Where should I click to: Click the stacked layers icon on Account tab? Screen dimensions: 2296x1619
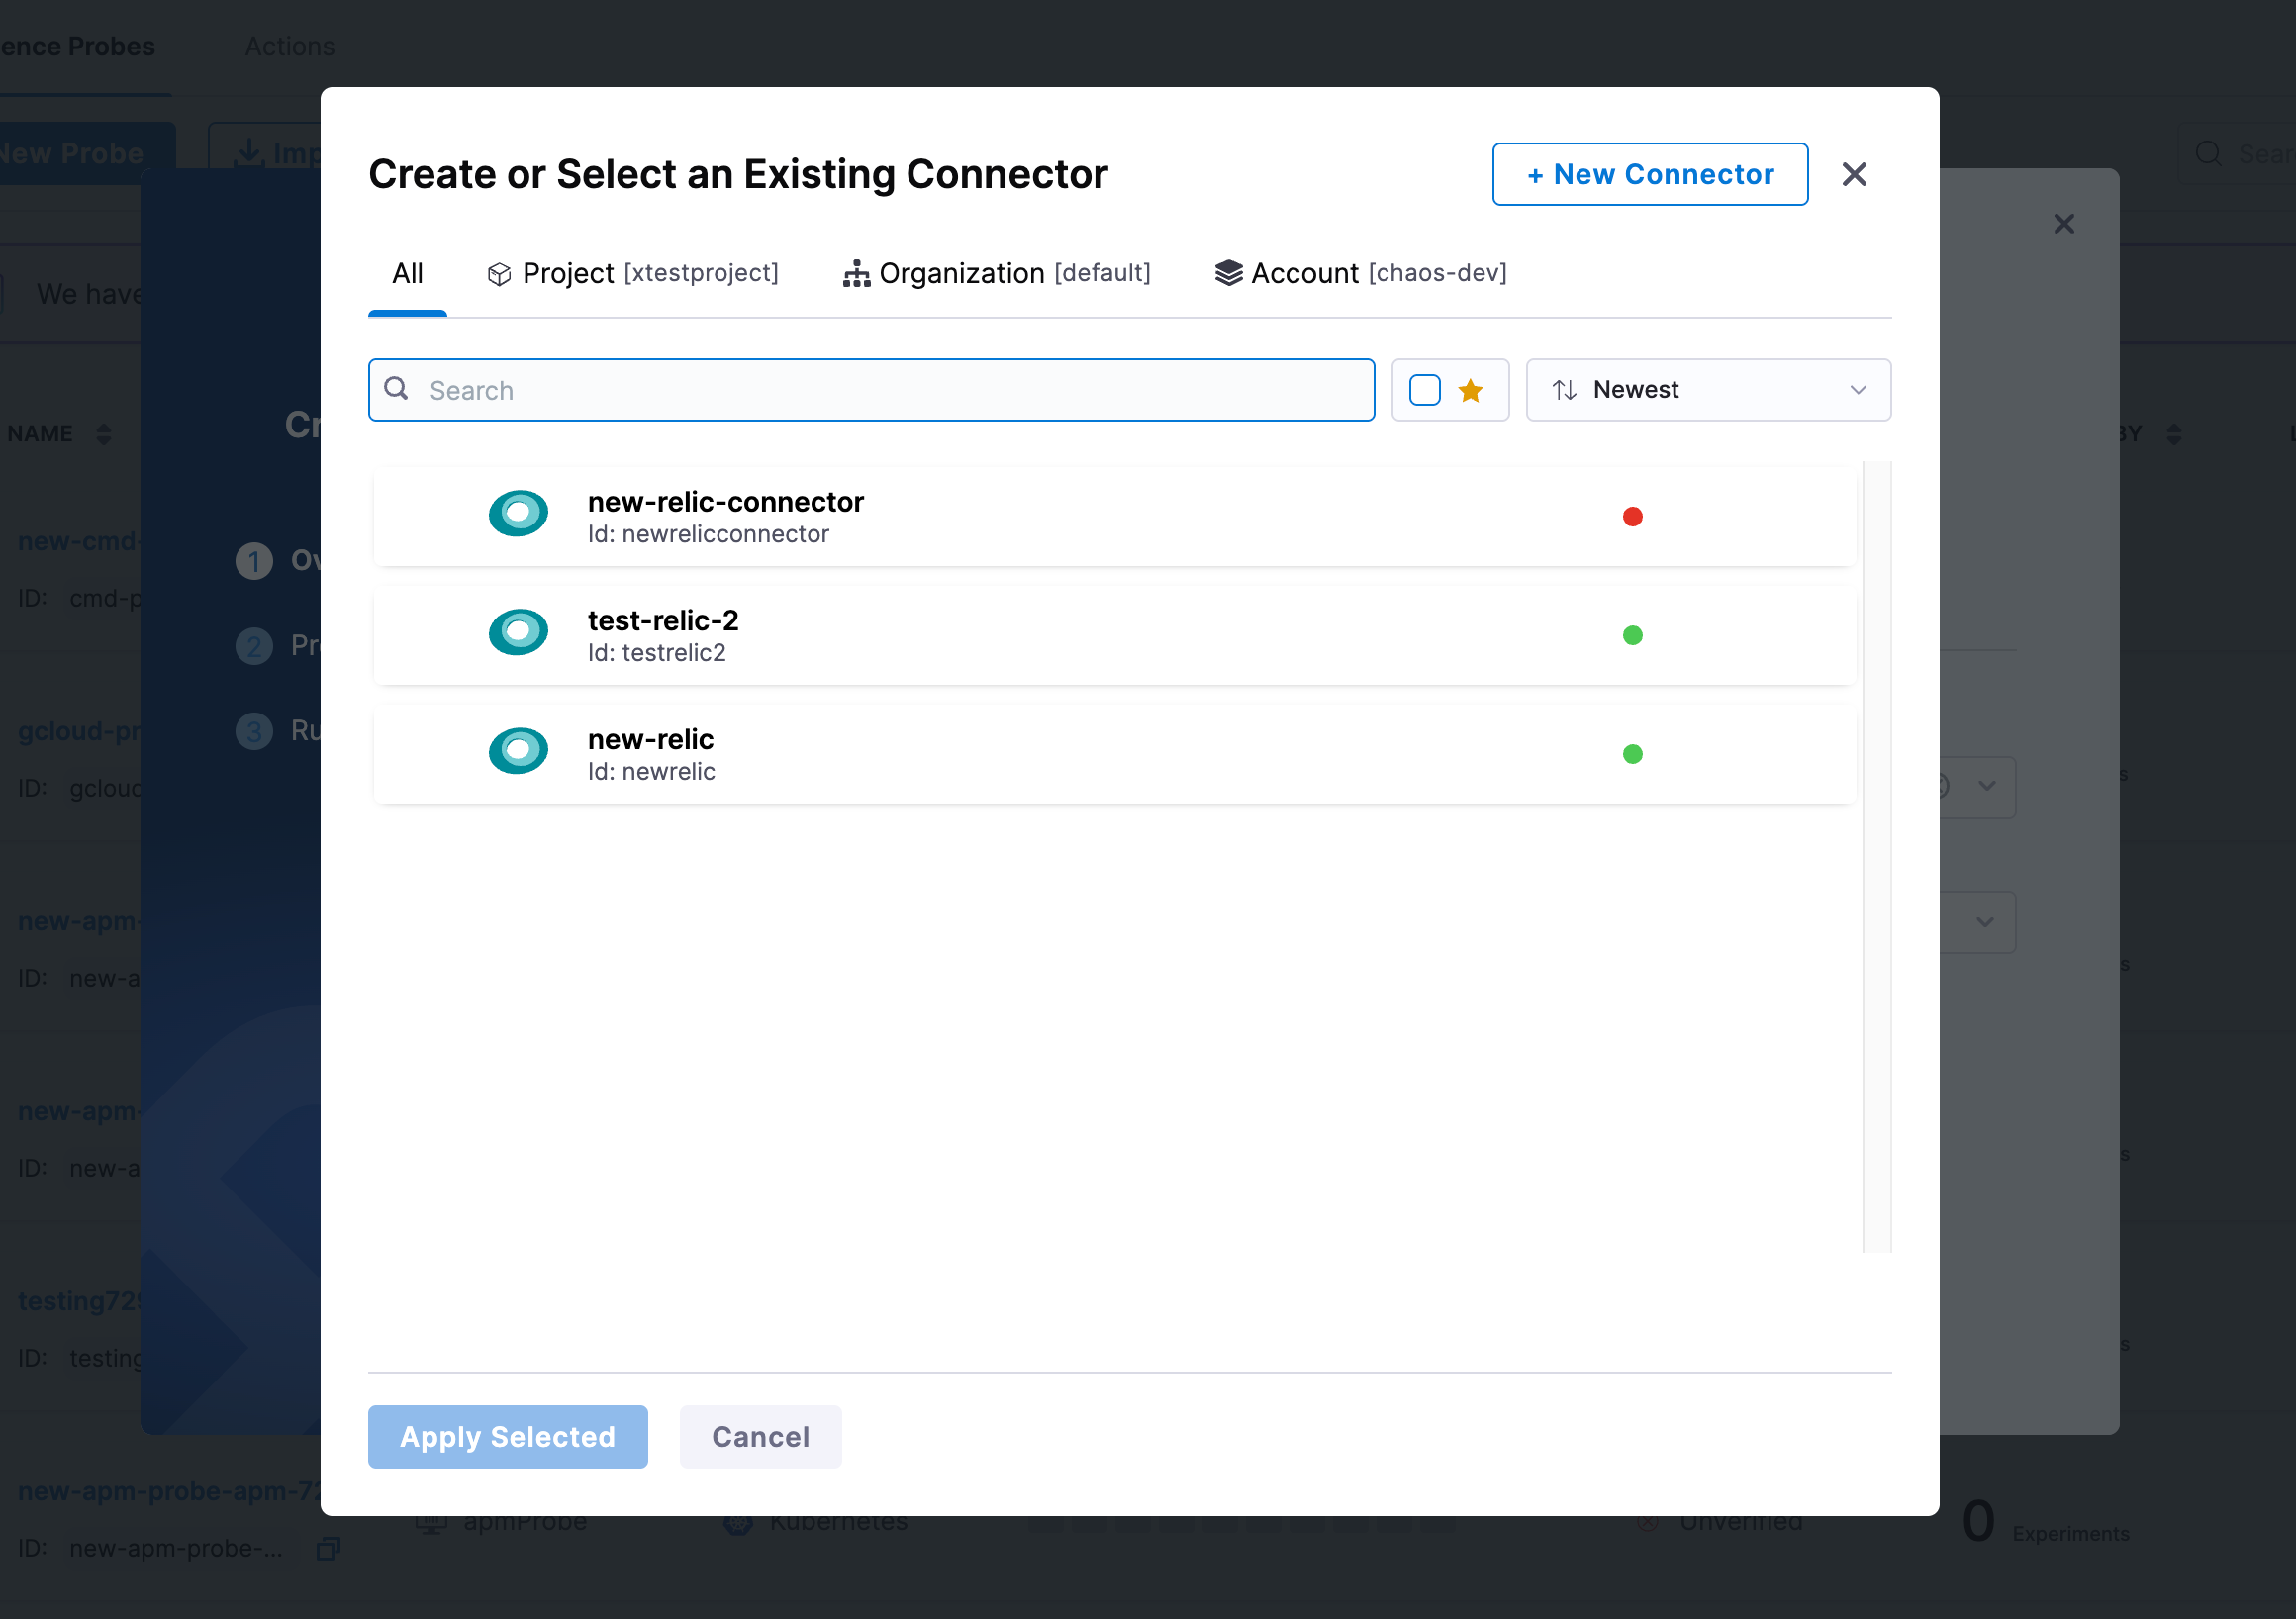tap(1227, 272)
